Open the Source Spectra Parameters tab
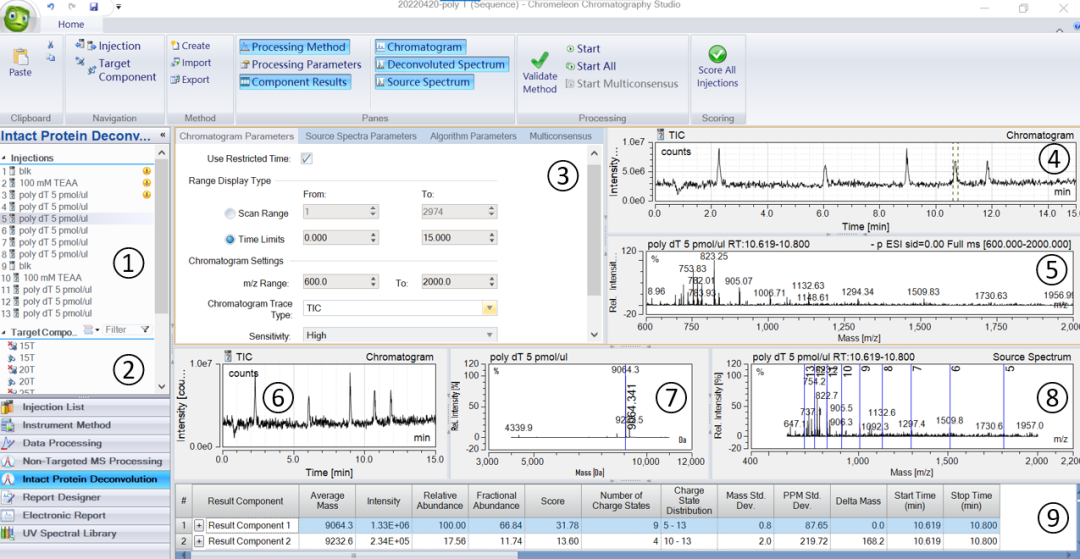The height and width of the screenshot is (559, 1080). pos(360,136)
